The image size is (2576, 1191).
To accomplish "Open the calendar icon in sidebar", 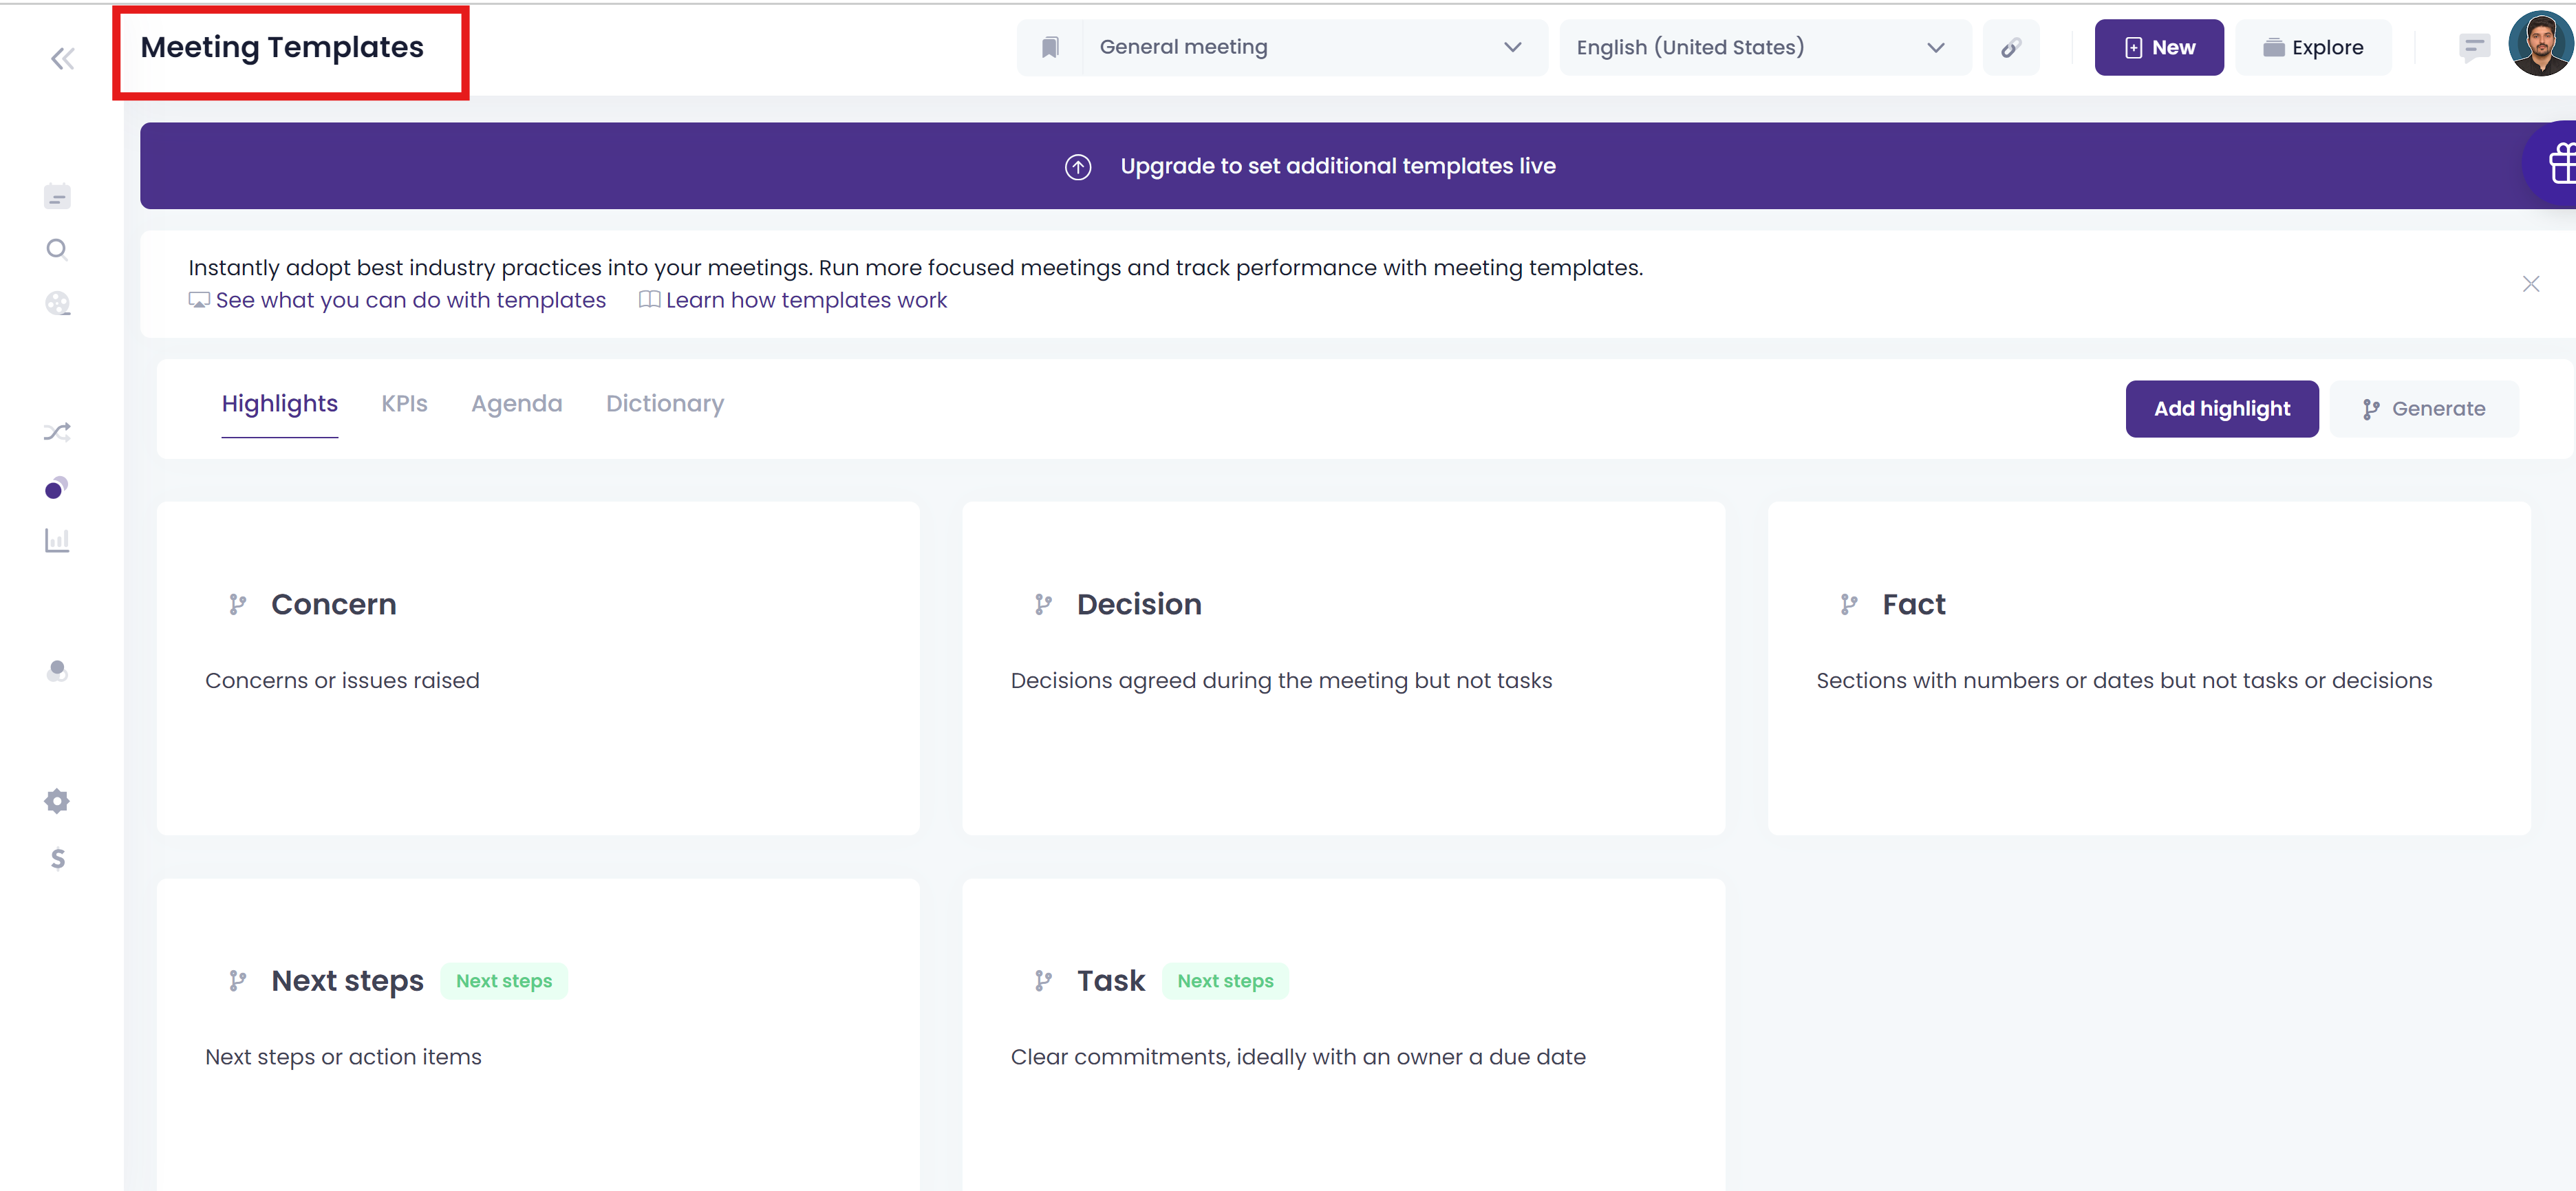I will 57,196.
